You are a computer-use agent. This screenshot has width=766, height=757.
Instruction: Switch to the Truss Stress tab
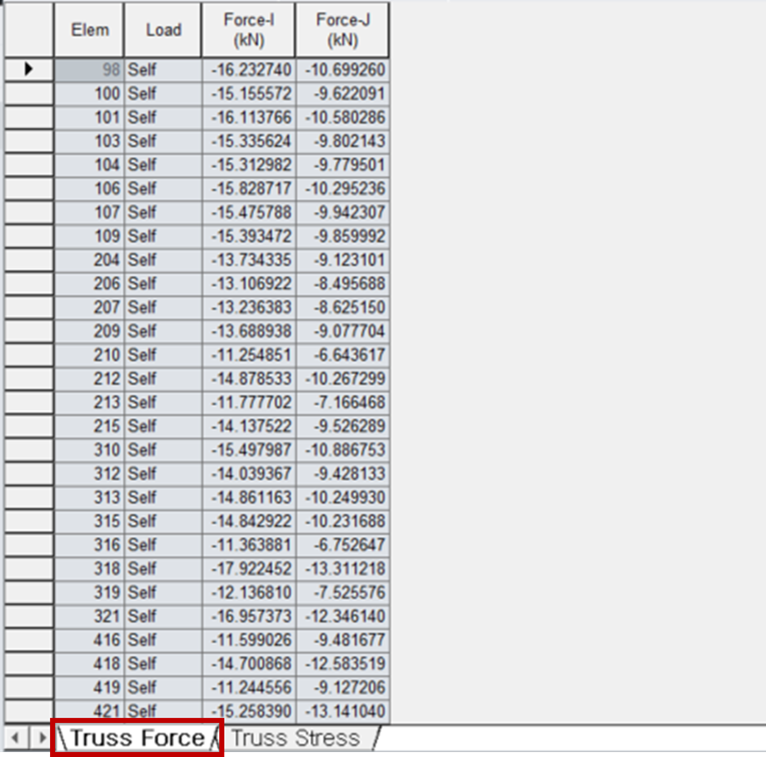click(x=296, y=739)
